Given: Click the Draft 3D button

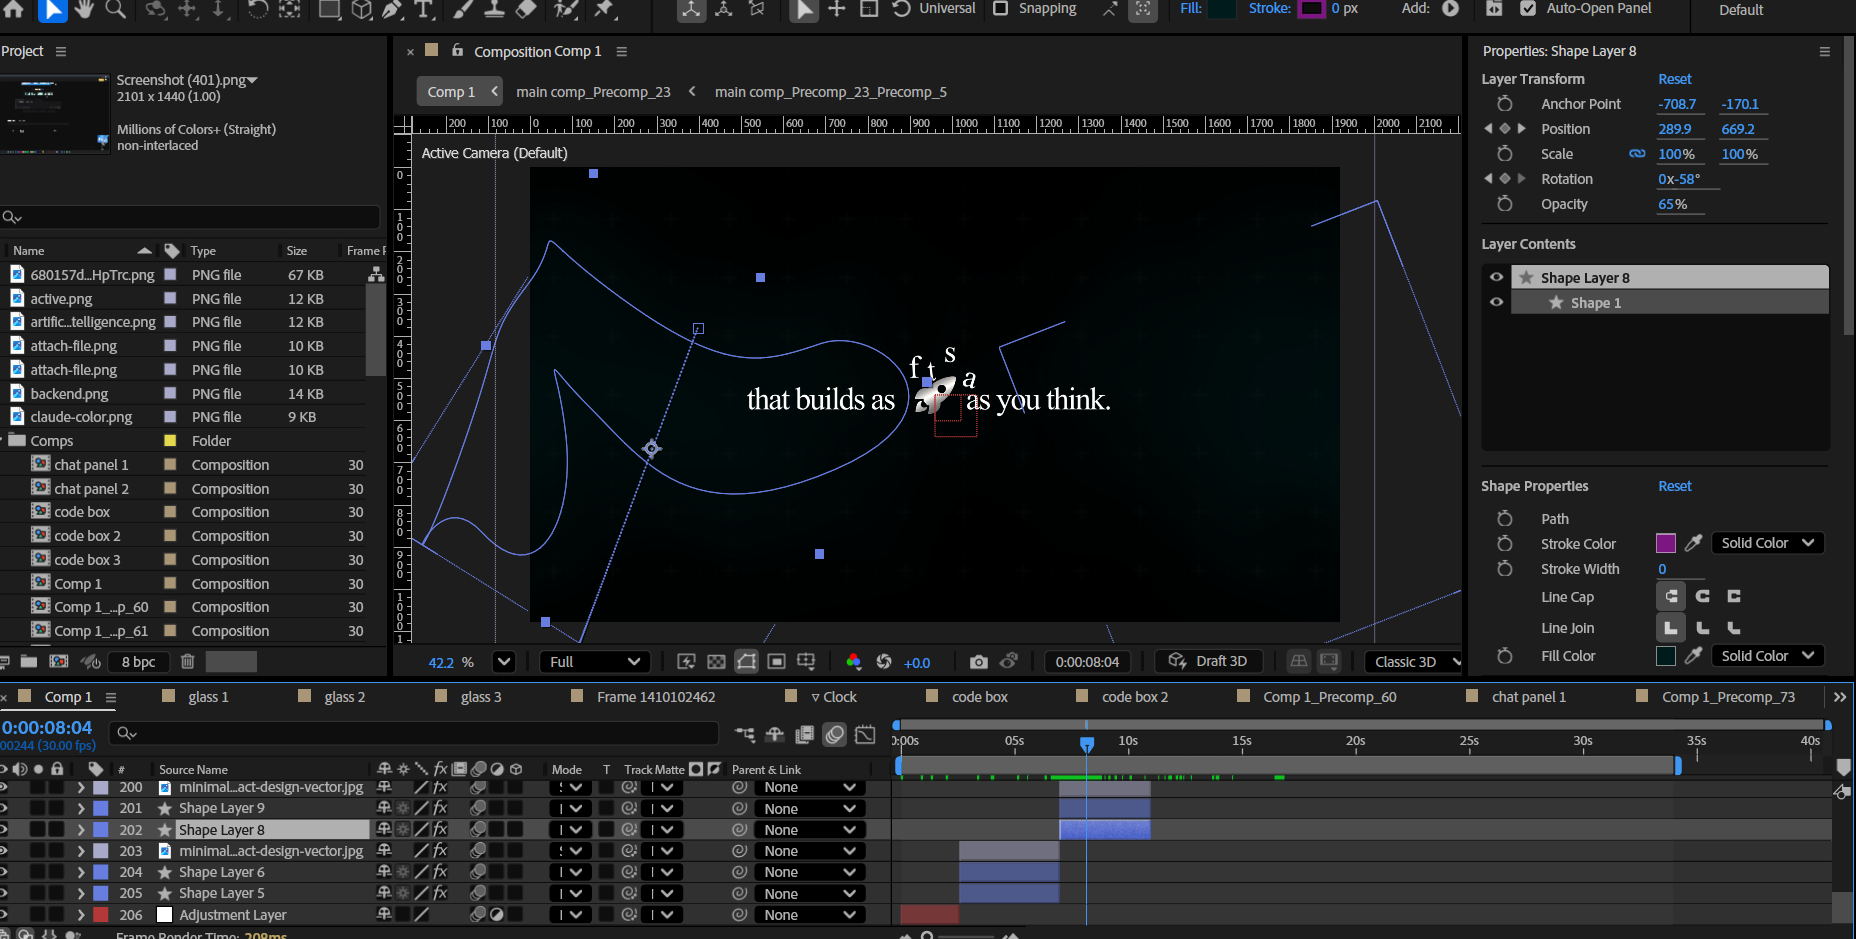Looking at the screenshot, I should click(1209, 662).
